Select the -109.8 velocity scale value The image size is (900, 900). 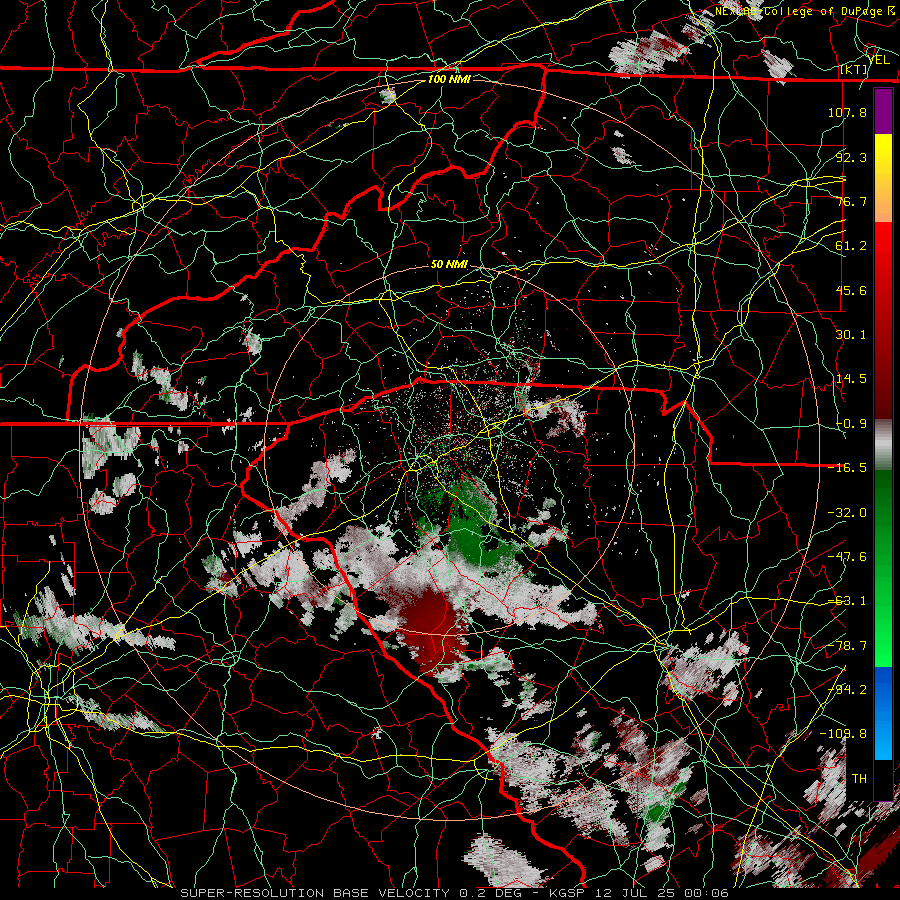843,734
